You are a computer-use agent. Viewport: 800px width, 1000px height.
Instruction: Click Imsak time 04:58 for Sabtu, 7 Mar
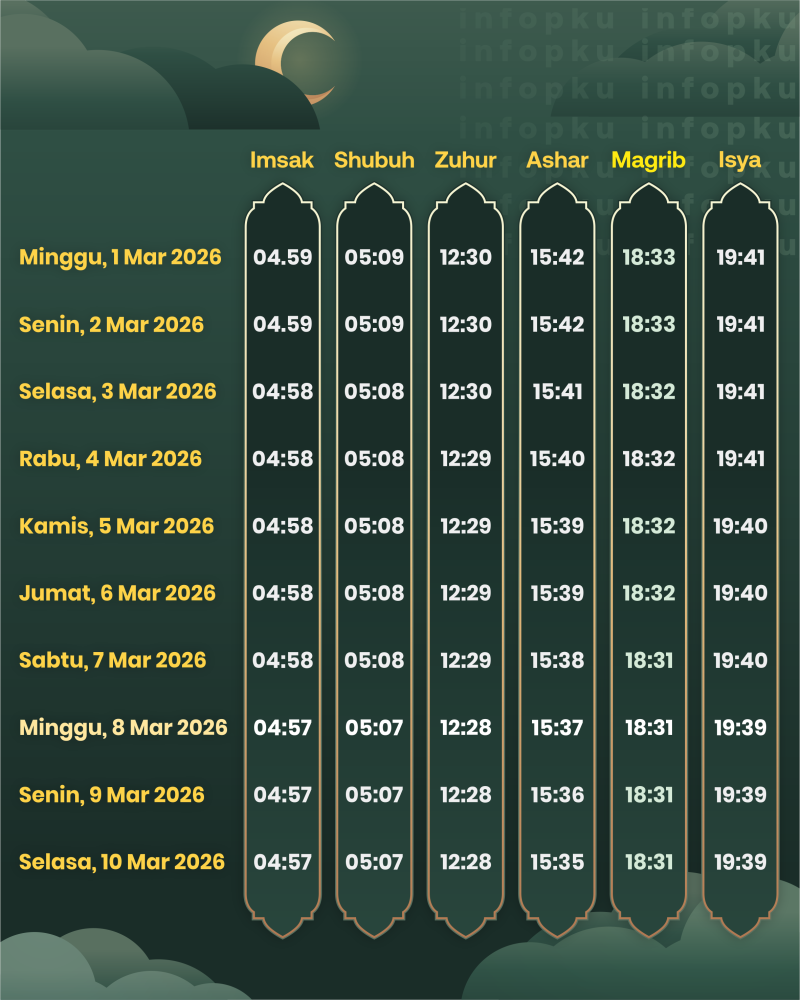point(283,660)
